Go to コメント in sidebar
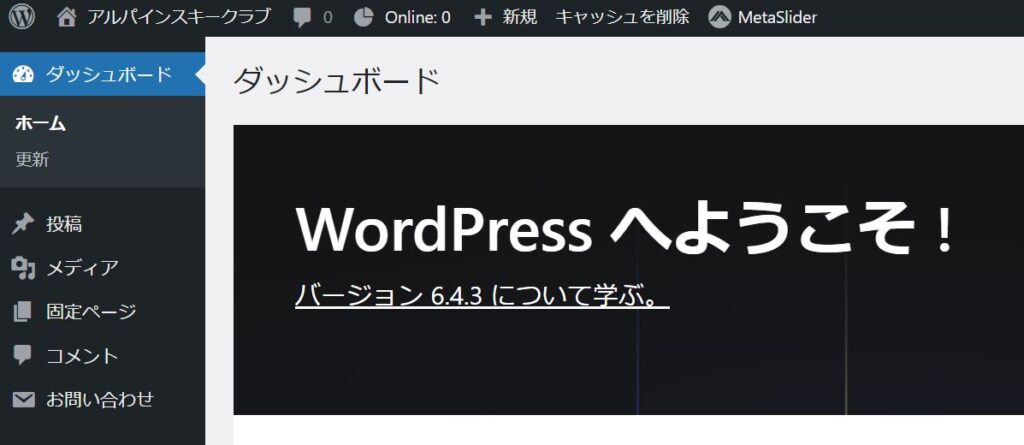Screen dimensions: 1024x445 82,355
